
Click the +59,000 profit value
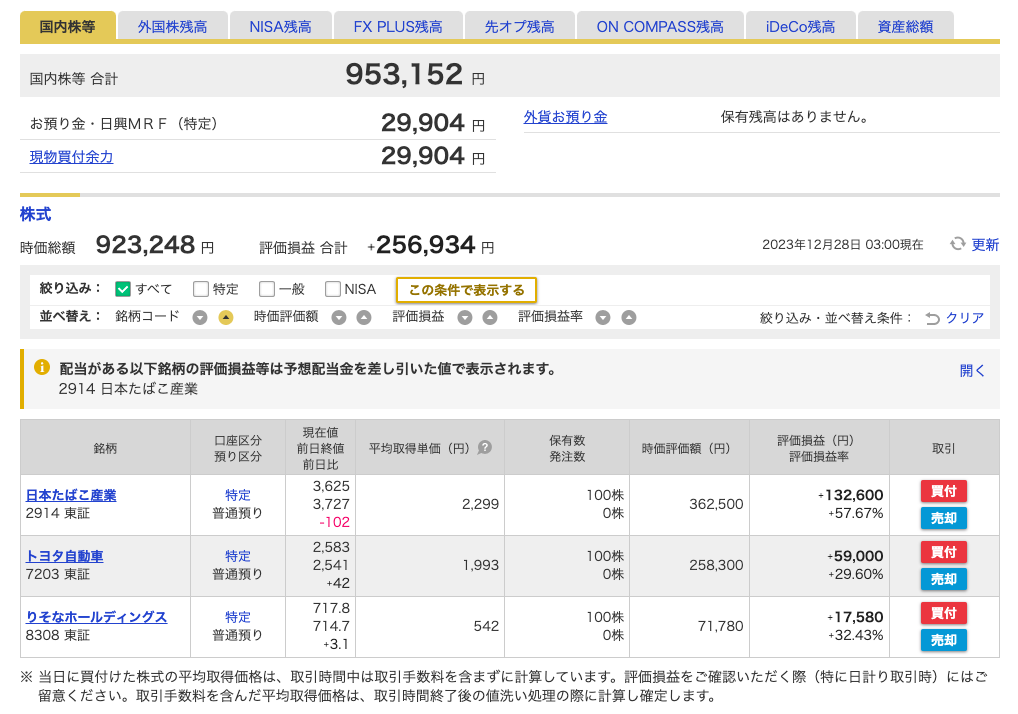pyautogui.click(x=855, y=556)
